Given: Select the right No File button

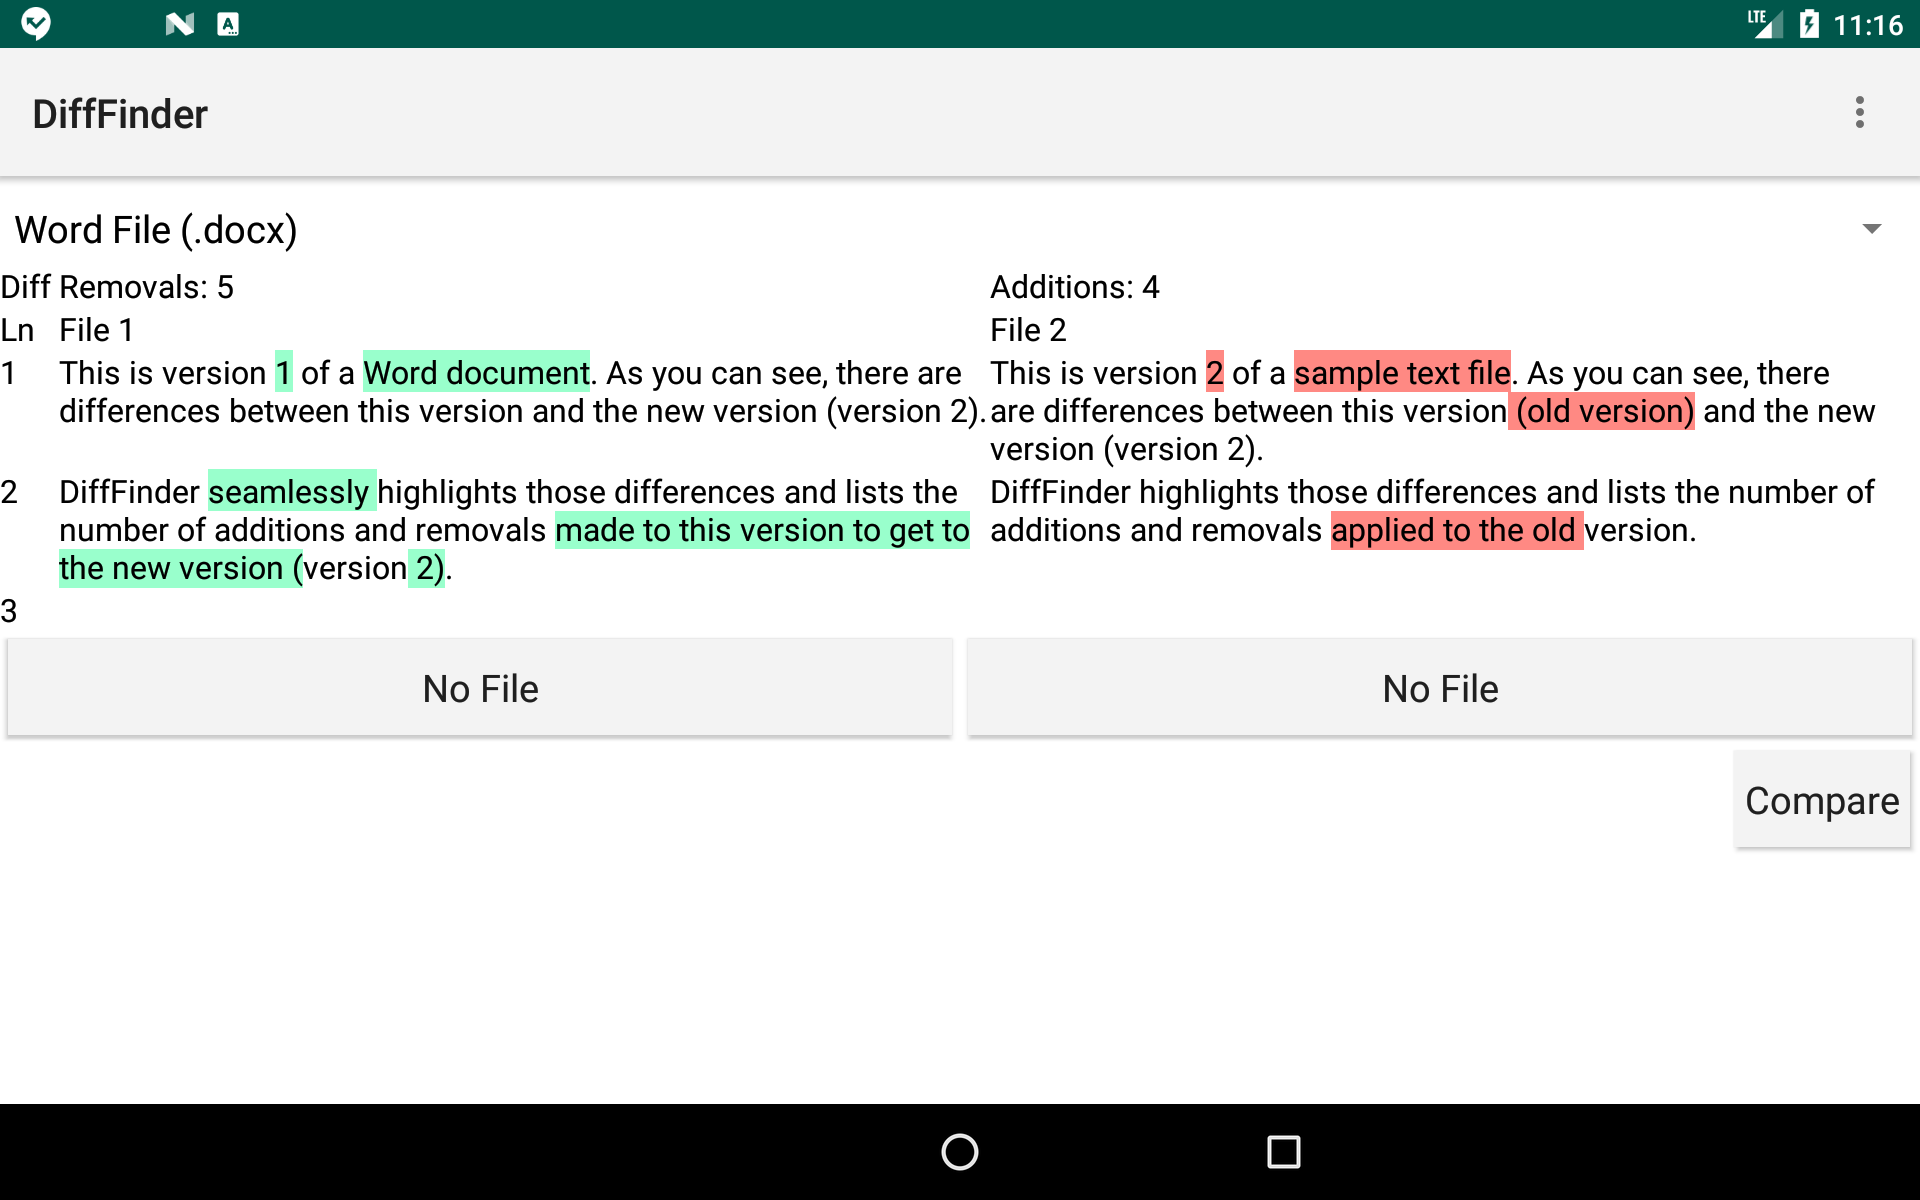Looking at the screenshot, I should tap(1440, 687).
